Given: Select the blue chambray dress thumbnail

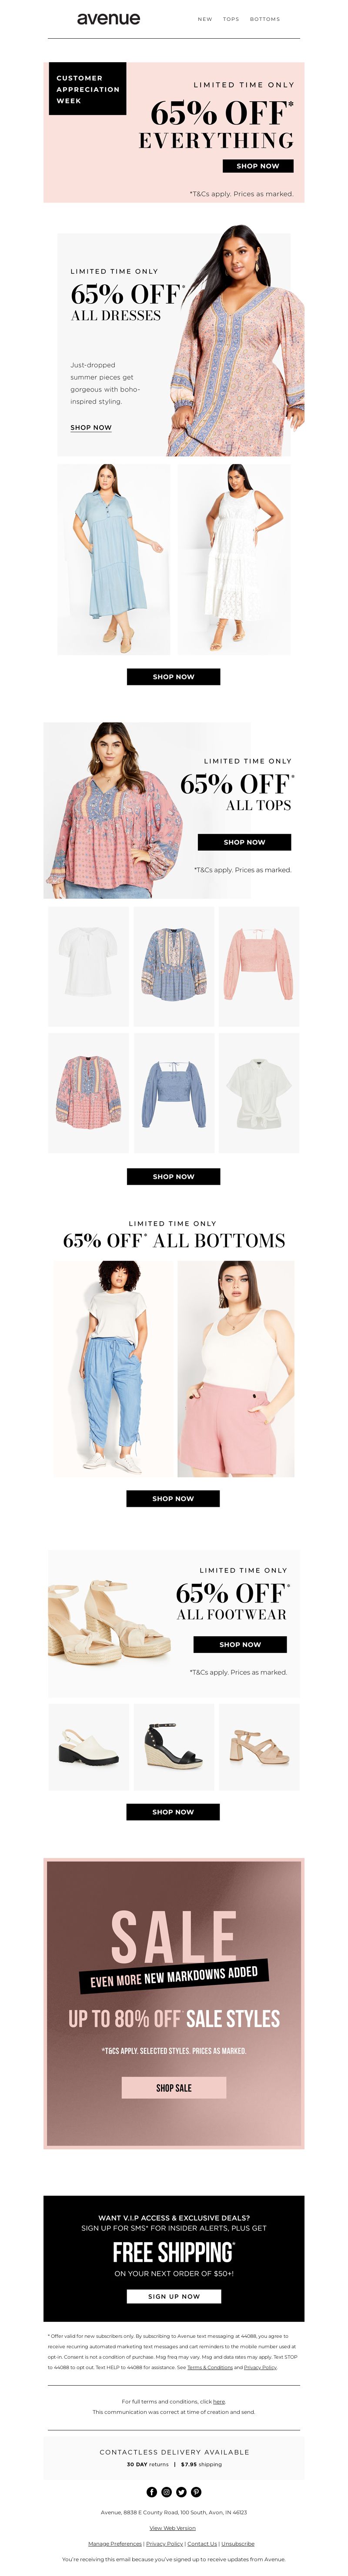Looking at the screenshot, I should [113, 559].
